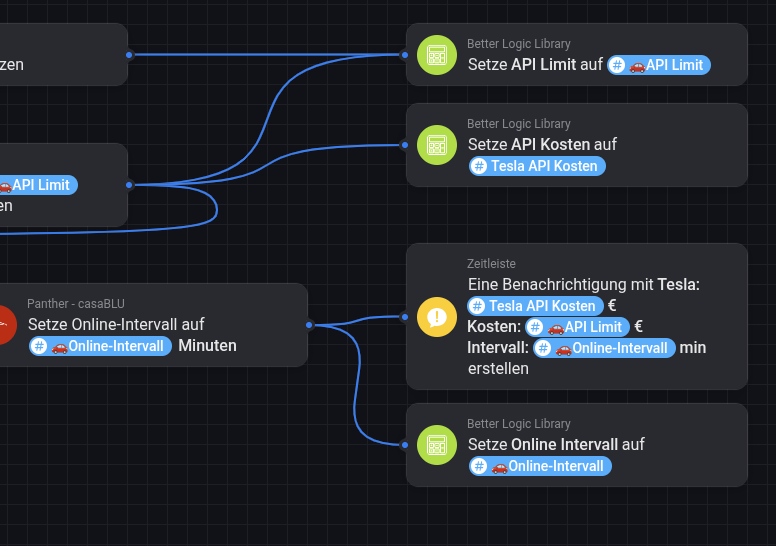This screenshot has height=546, width=776.
Task: Select Online-Intervall tag in Setze Online Intervall card
Action: 540,466
